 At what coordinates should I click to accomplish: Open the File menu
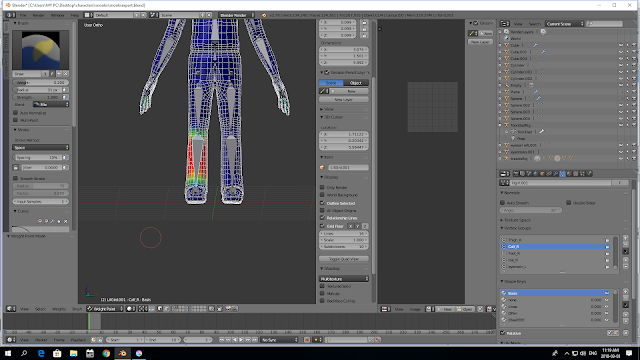tap(23, 15)
